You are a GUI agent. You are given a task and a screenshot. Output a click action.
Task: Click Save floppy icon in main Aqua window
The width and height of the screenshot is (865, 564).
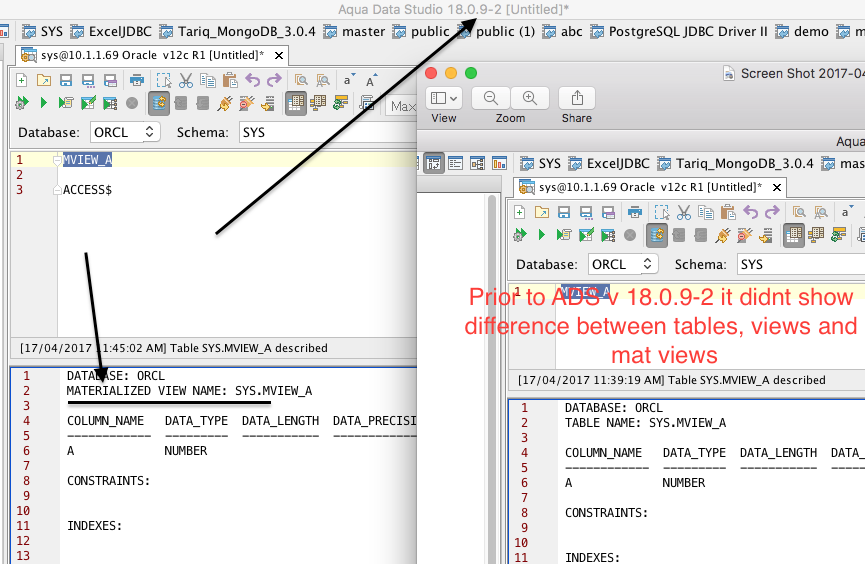(x=66, y=81)
